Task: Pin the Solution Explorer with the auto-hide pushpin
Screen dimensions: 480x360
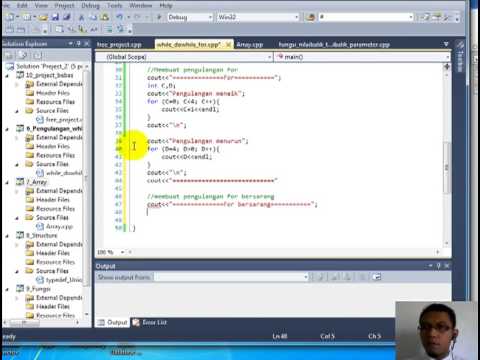Action: coord(78,43)
